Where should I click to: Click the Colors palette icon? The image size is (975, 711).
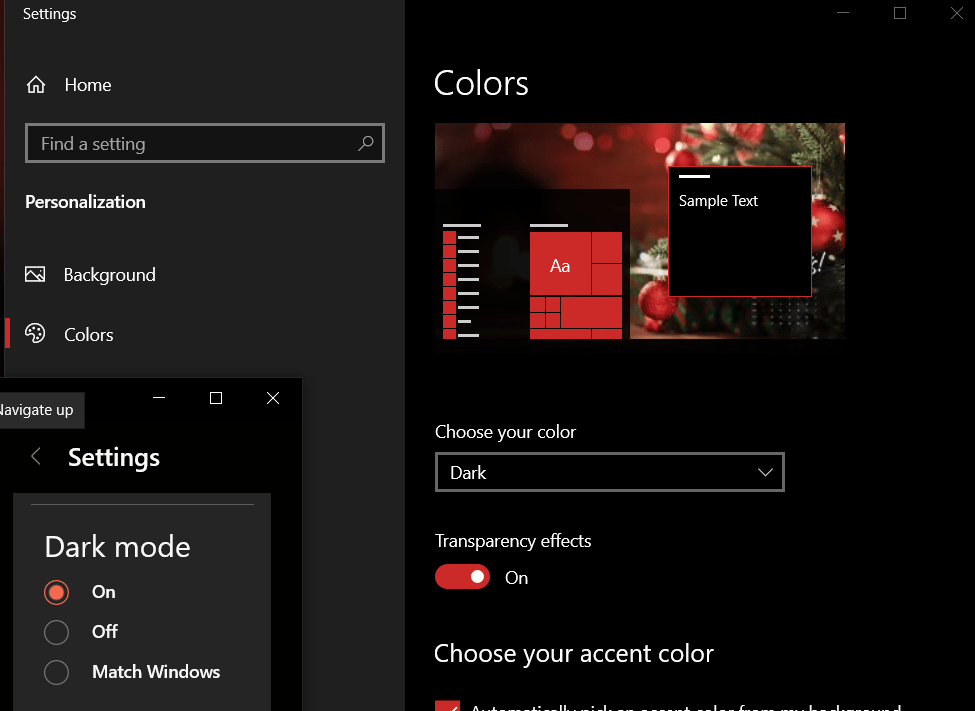[36, 334]
